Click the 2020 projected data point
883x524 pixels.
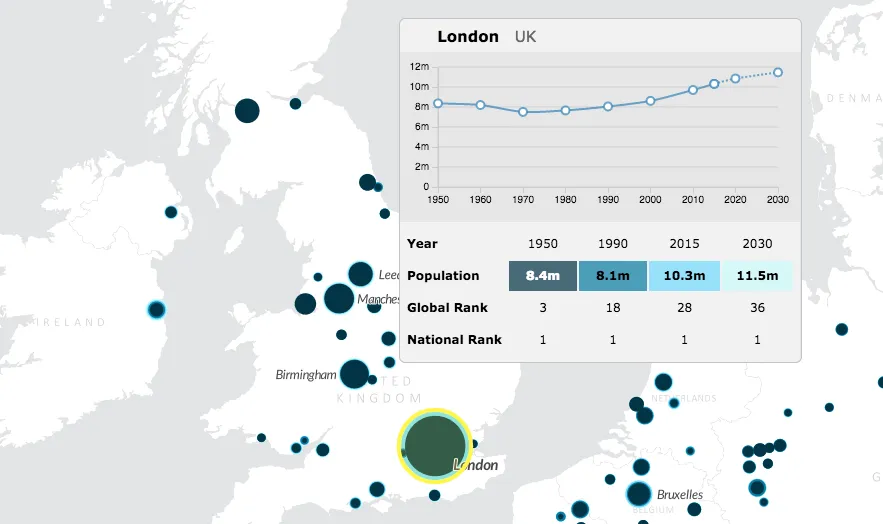735,79
